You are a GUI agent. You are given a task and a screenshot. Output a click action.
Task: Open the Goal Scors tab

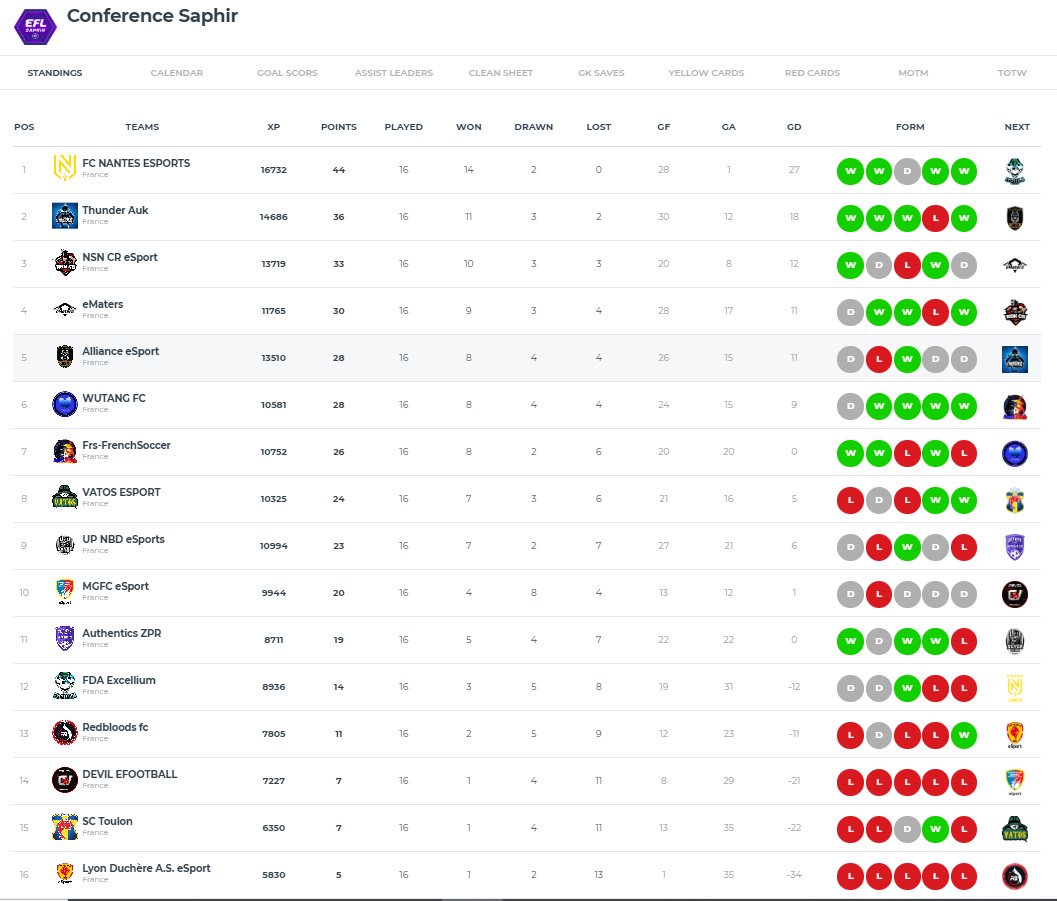(x=287, y=73)
